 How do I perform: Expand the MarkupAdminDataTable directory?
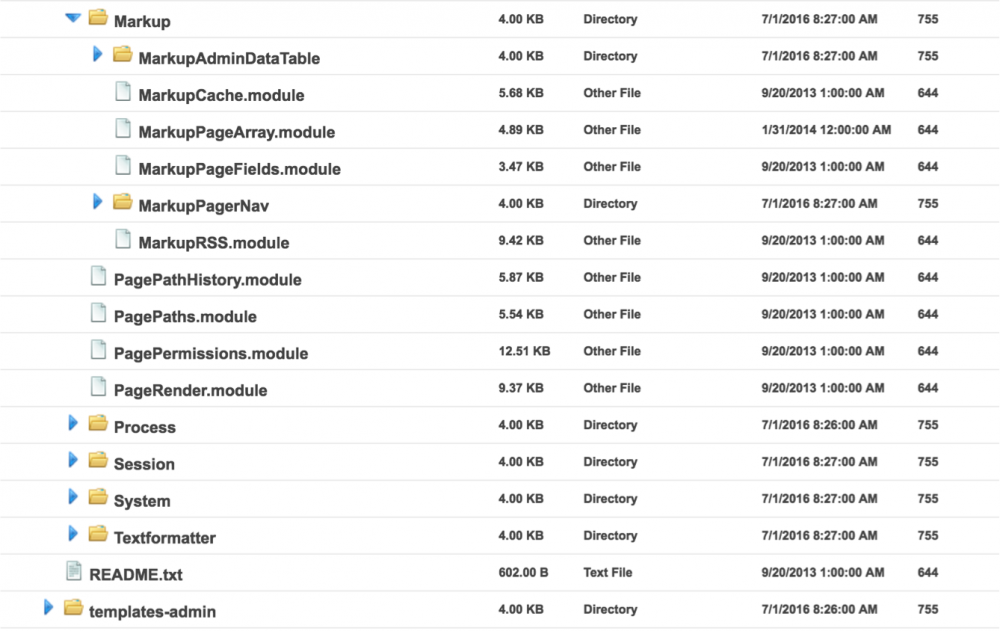pos(98,54)
